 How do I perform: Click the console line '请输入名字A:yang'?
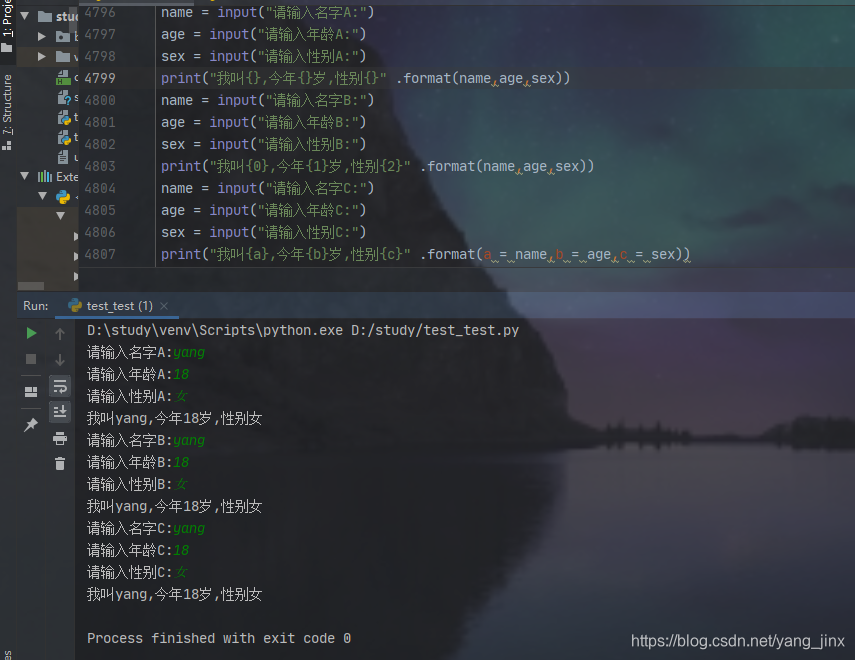point(146,352)
